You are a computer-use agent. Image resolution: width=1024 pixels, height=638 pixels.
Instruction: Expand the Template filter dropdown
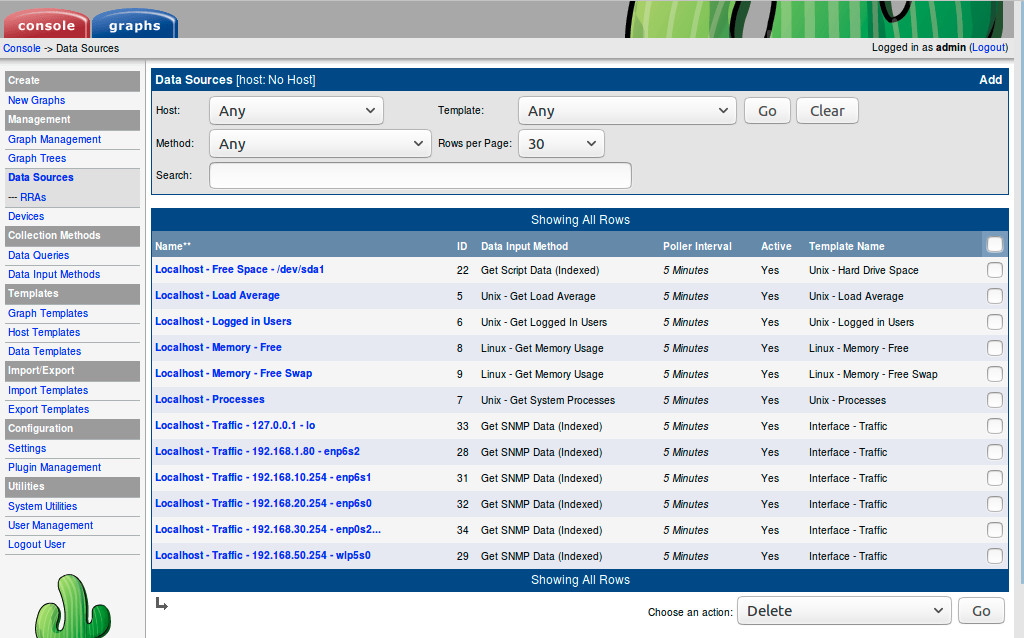pos(627,111)
